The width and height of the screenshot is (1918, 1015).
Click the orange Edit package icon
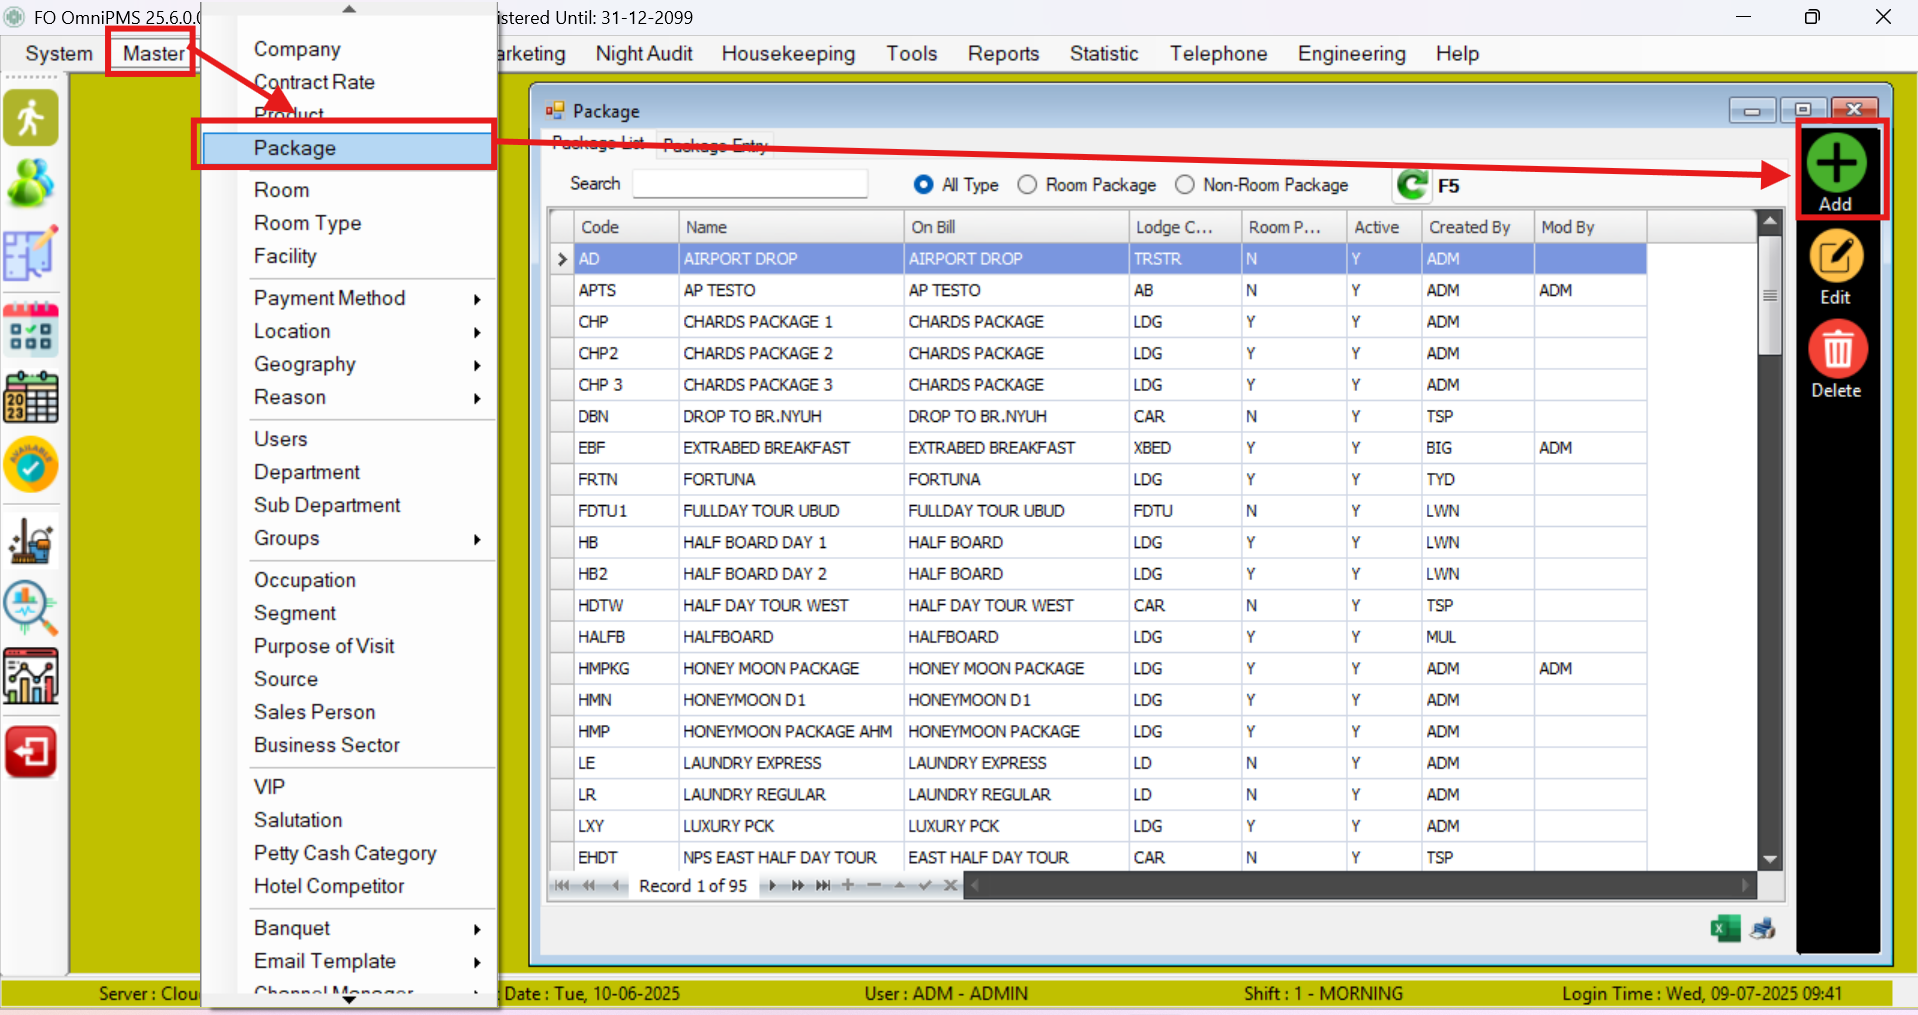(1836, 257)
